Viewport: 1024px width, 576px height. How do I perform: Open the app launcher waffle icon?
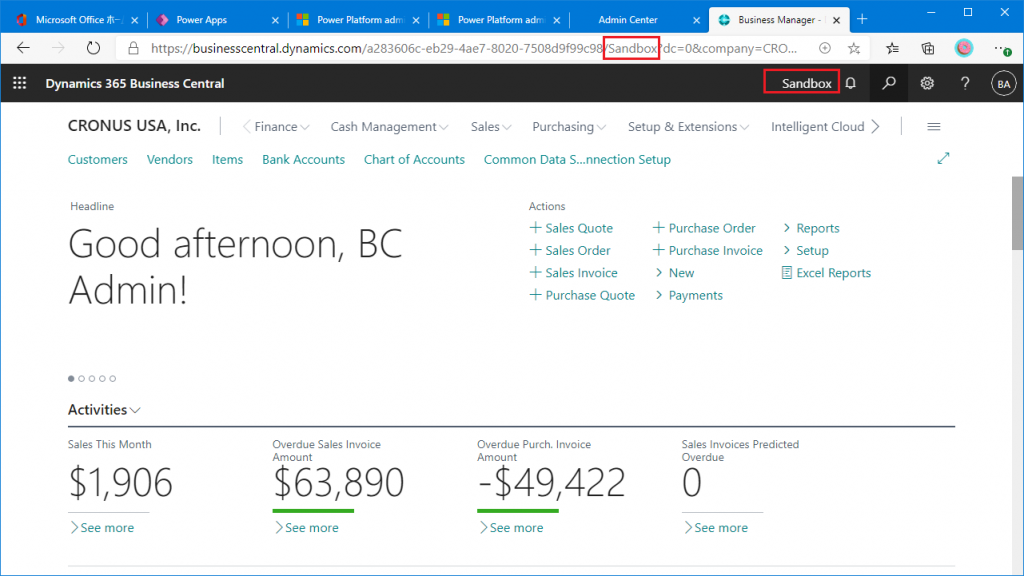(20, 83)
